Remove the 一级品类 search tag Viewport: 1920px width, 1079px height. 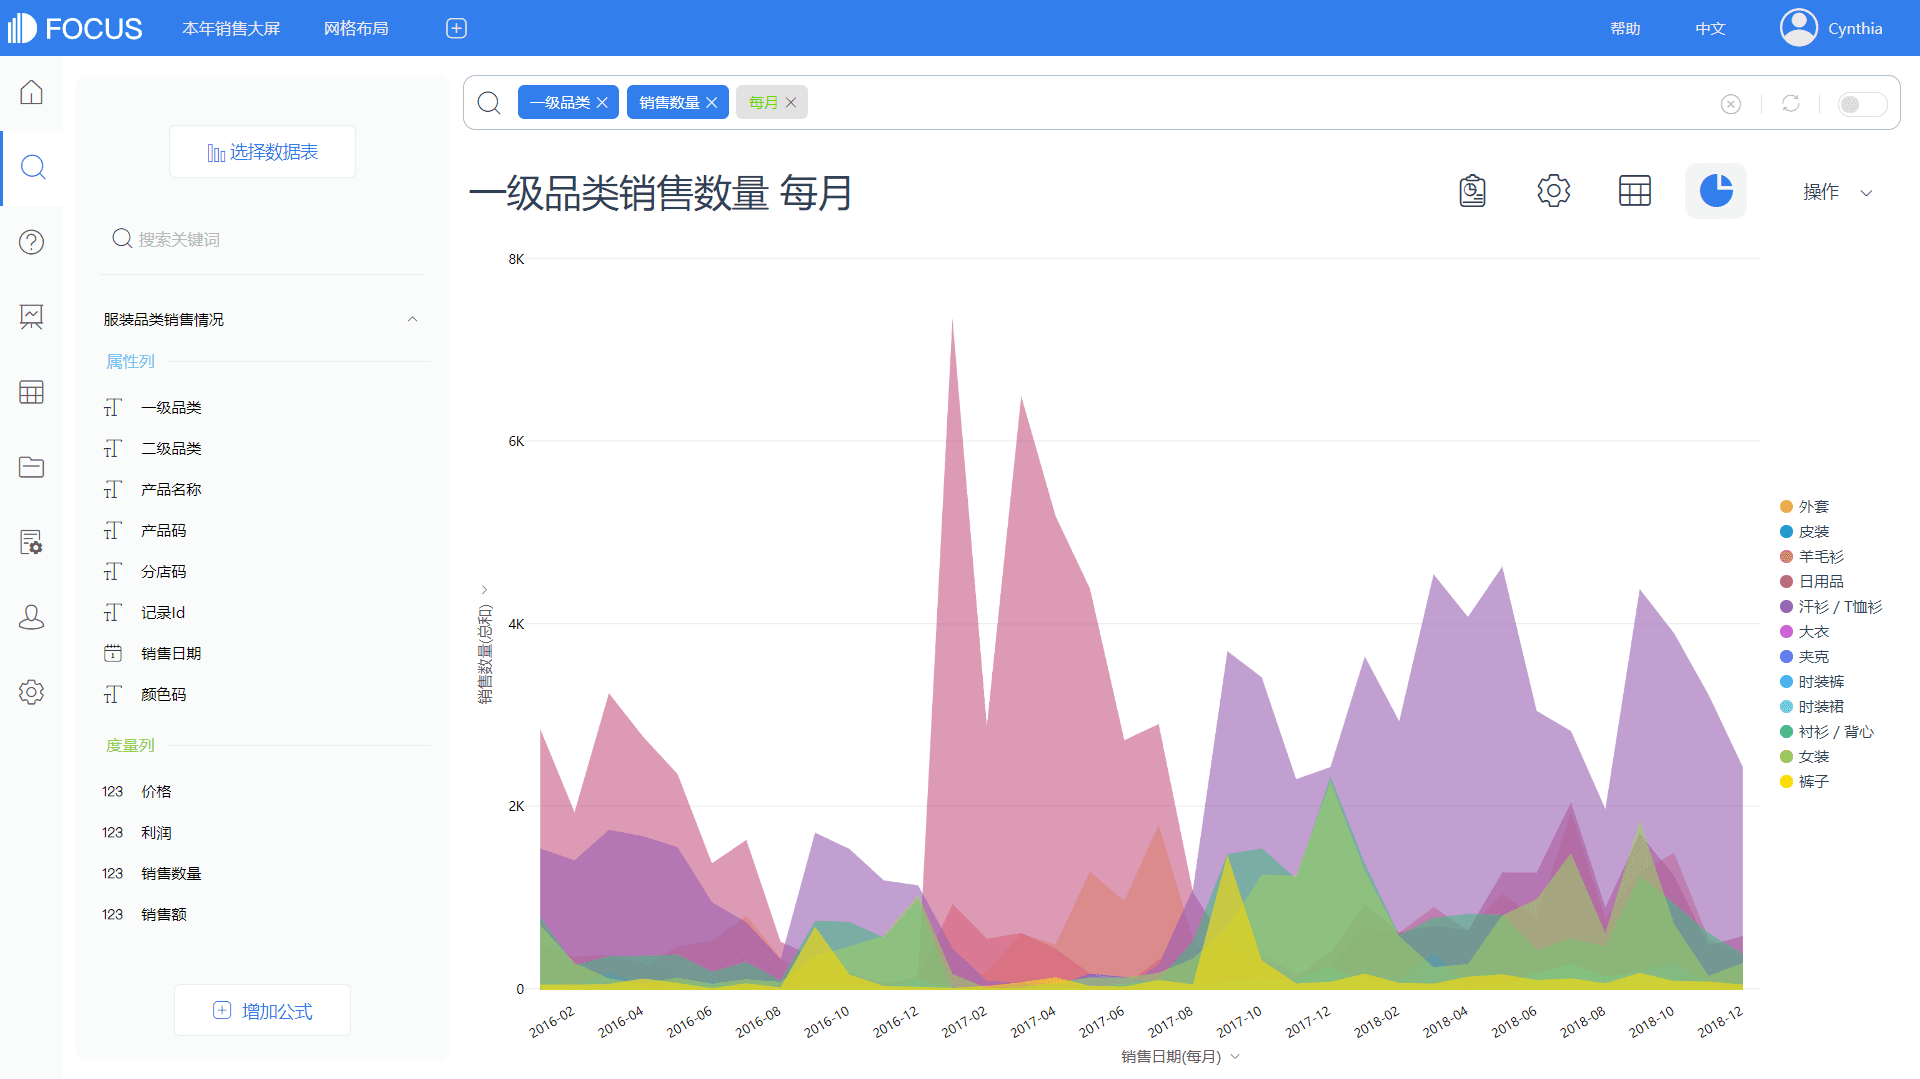[x=602, y=102]
